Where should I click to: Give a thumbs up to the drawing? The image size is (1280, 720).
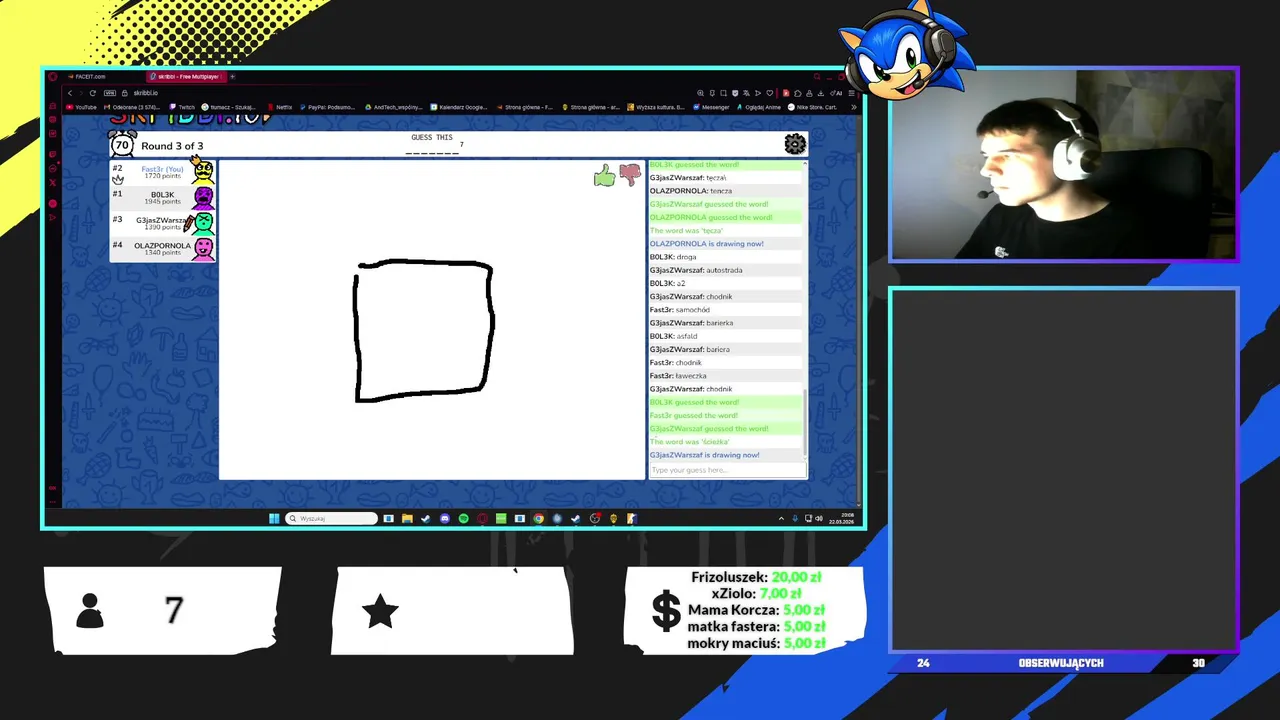point(604,177)
